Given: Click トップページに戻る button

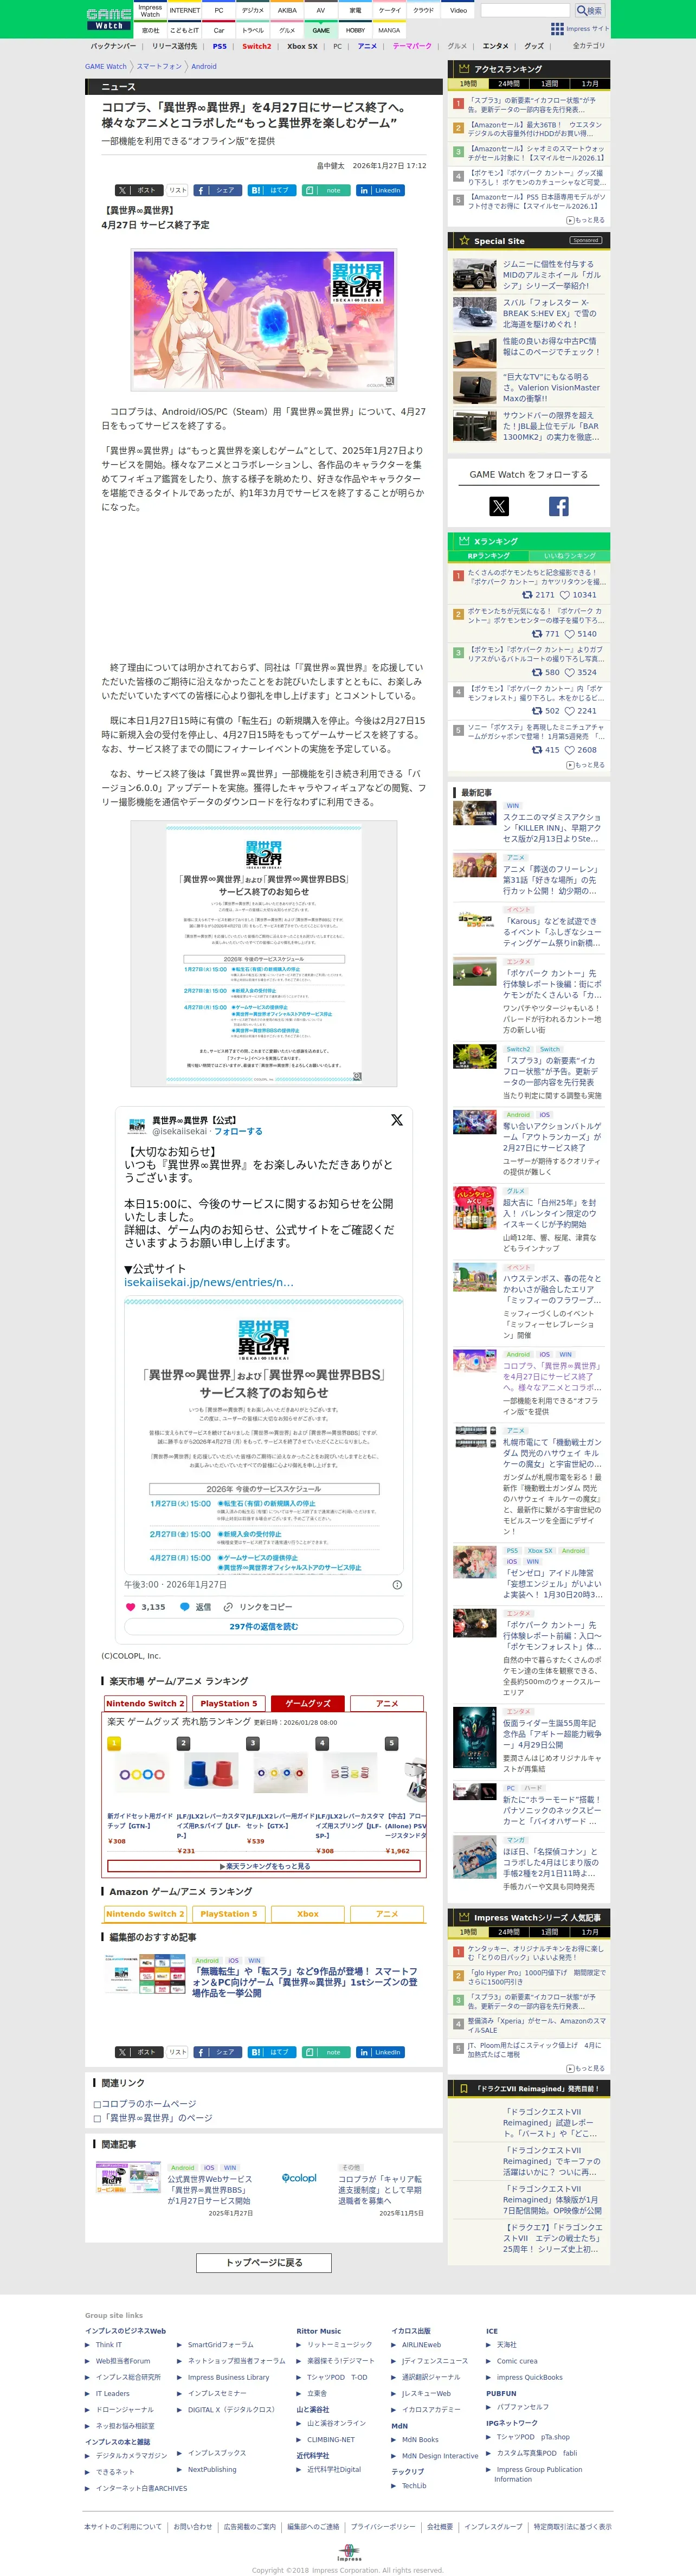Looking at the screenshot, I should pos(264,2263).
